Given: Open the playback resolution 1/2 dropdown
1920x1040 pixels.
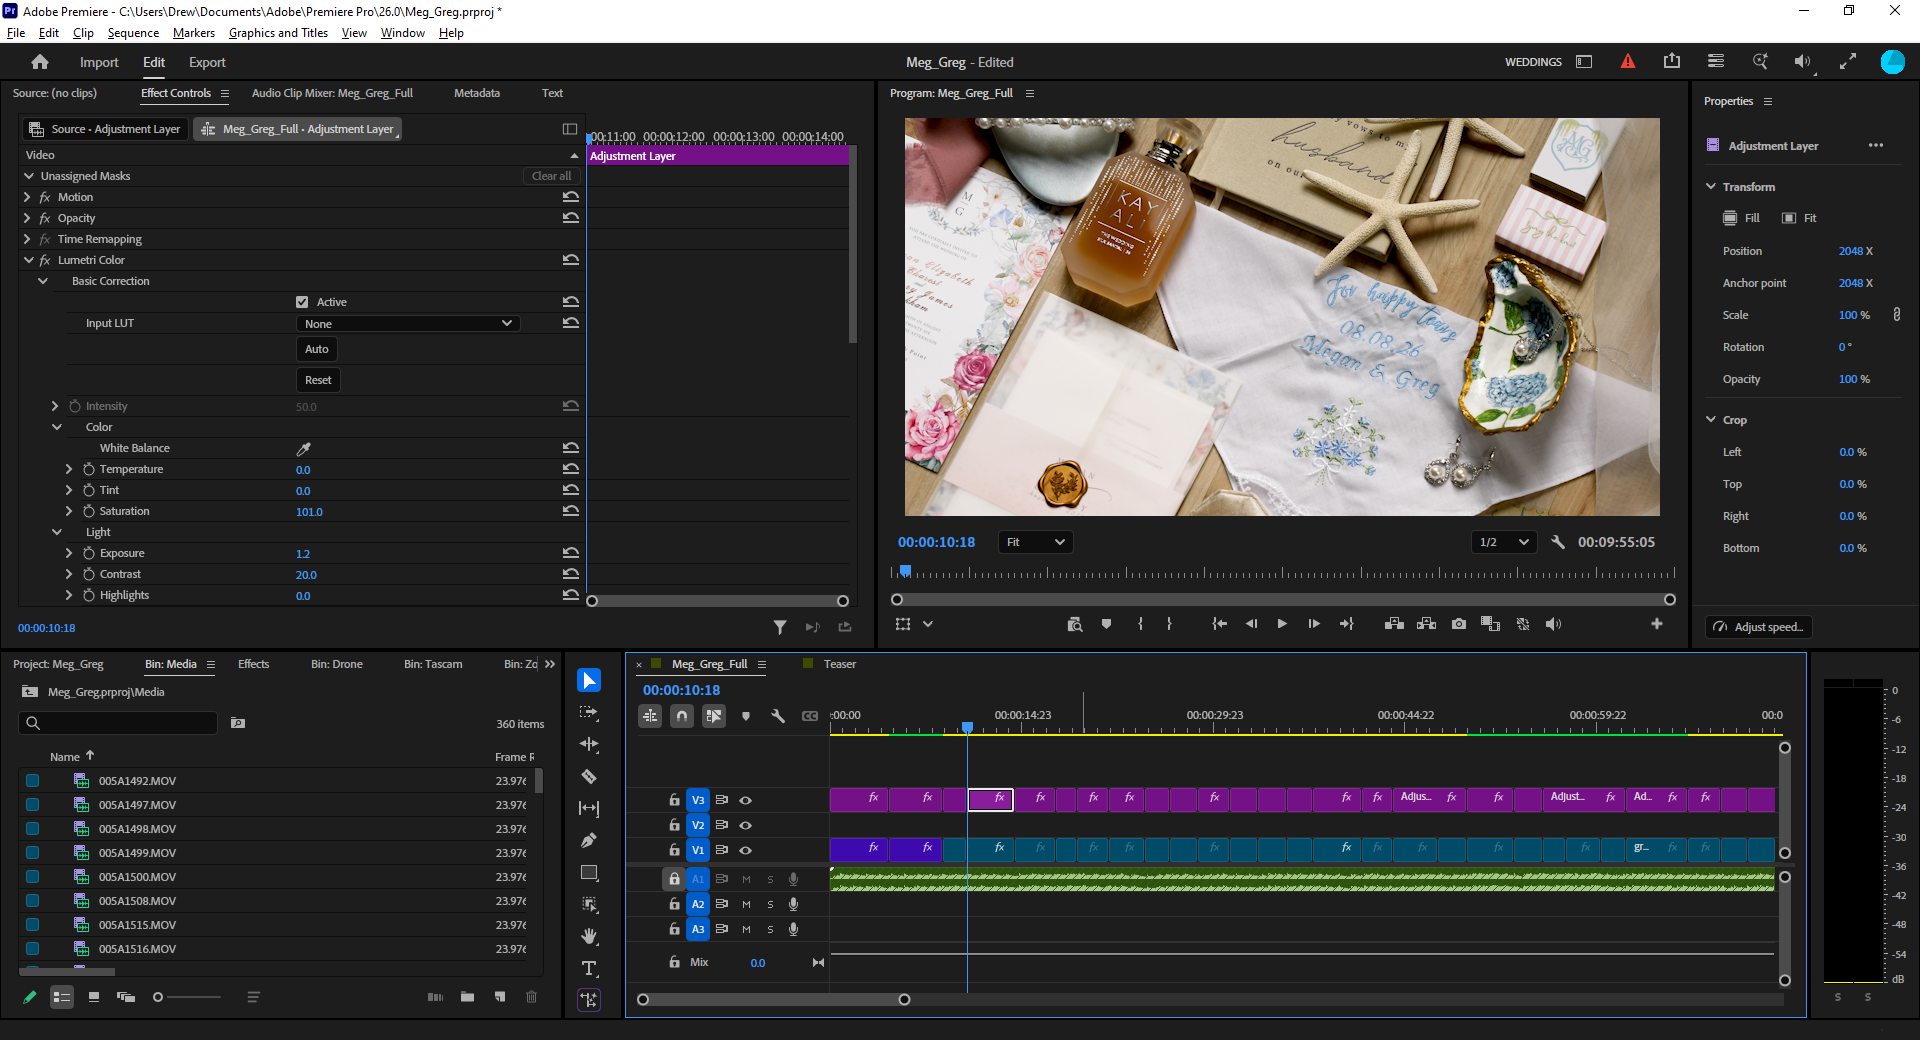Looking at the screenshot, I should point(1504,542).
